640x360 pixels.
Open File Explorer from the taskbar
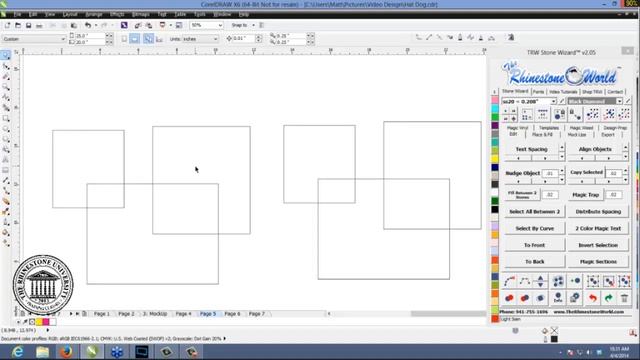(x=42, y=351)
